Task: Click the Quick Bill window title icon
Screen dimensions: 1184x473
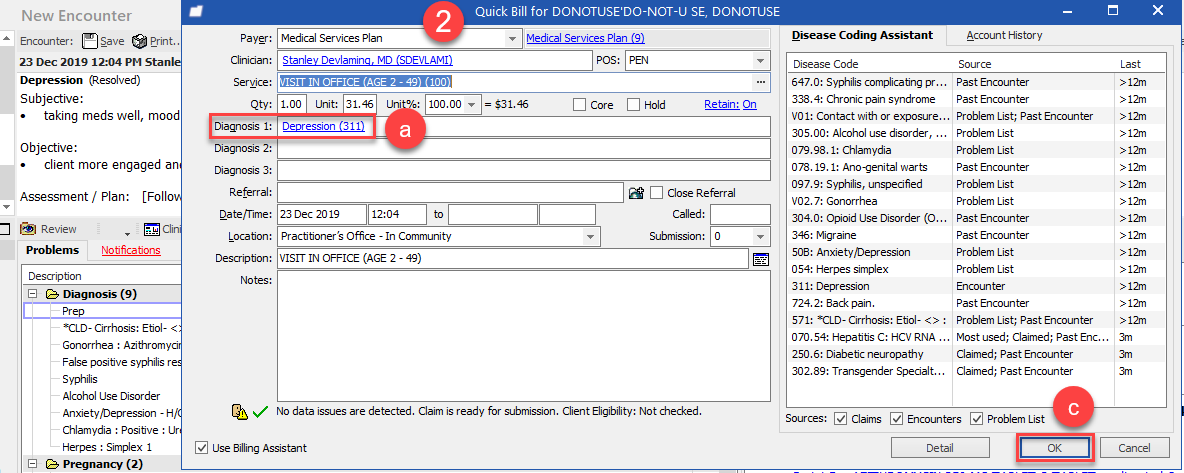Action: 196,12
